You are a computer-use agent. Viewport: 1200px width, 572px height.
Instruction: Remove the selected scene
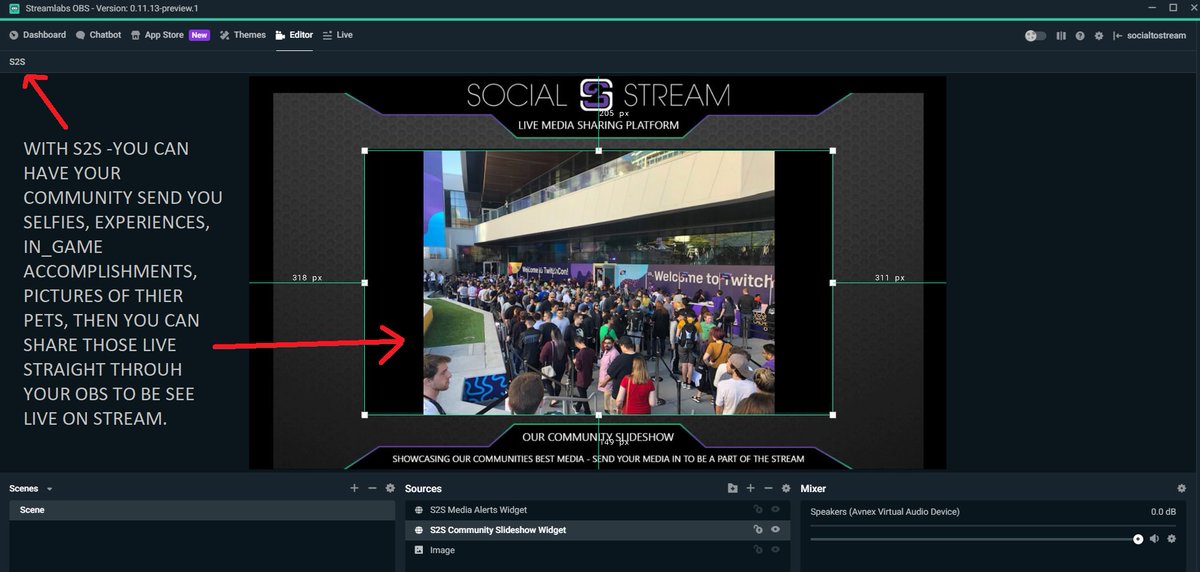coord(372,488)
